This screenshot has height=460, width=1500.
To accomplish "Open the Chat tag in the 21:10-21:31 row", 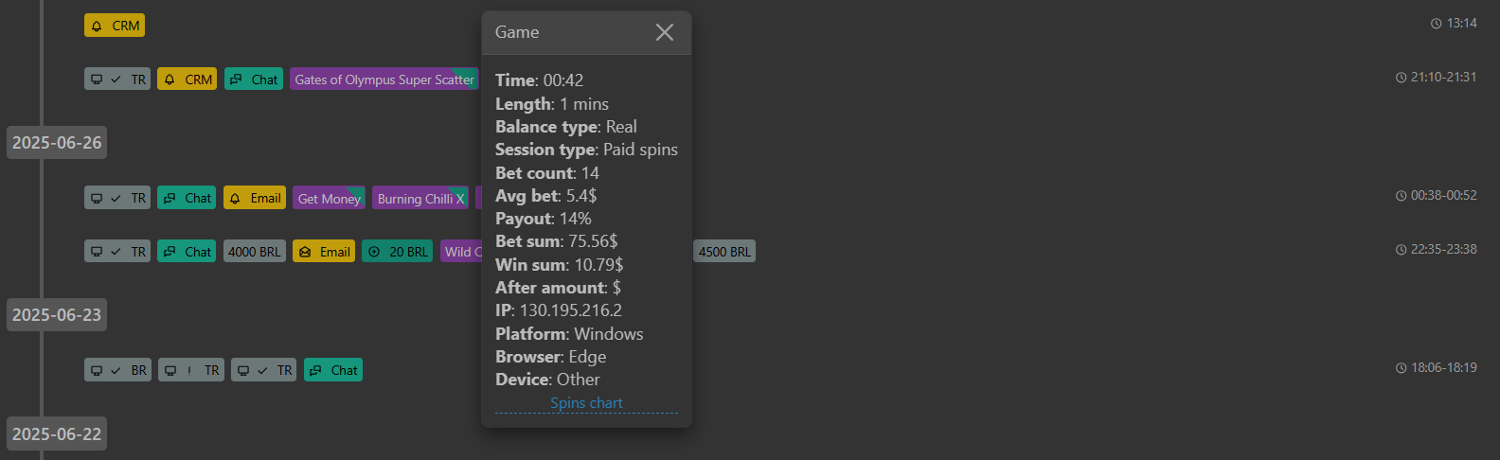I will click(254, 79).
